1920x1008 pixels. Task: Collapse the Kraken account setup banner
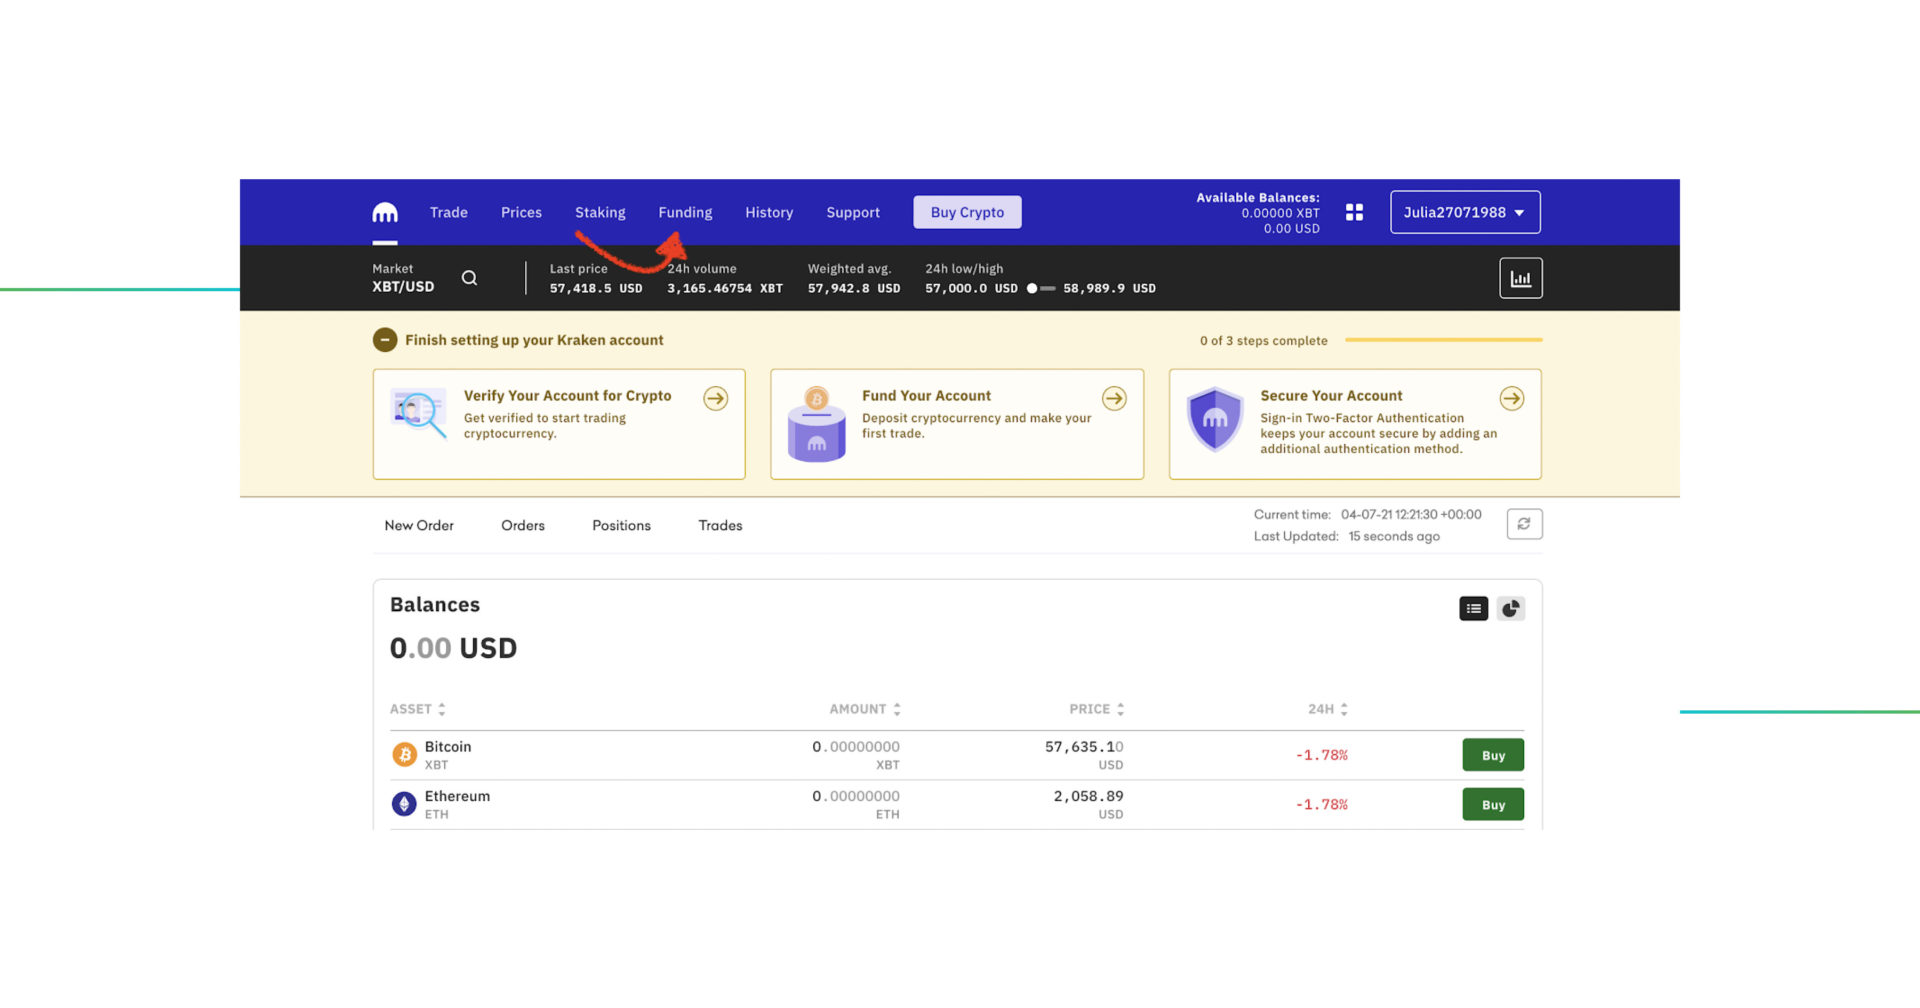[x=385, y=340]
